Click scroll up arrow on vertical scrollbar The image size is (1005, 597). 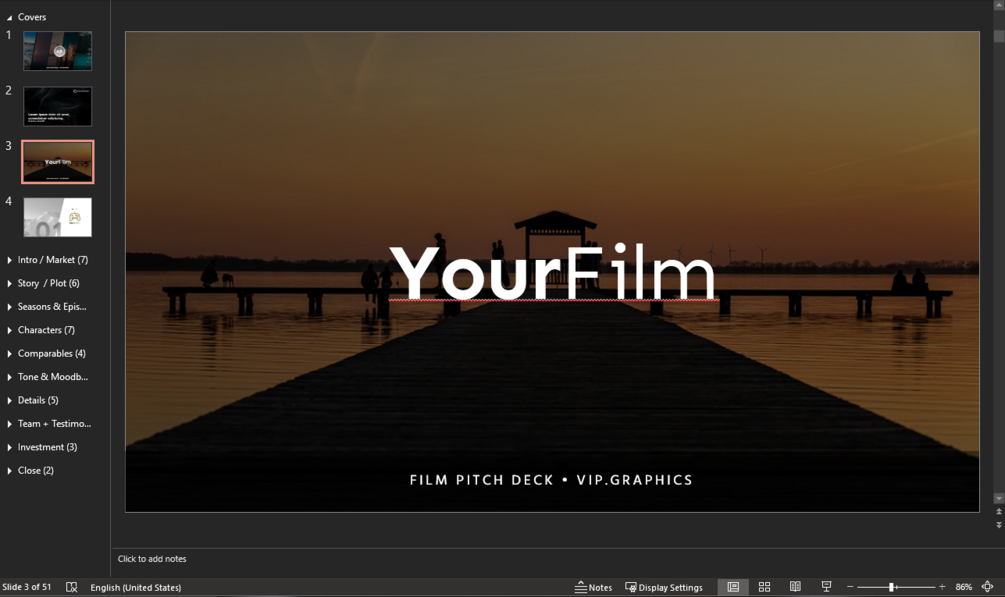(x=999, y=5)
